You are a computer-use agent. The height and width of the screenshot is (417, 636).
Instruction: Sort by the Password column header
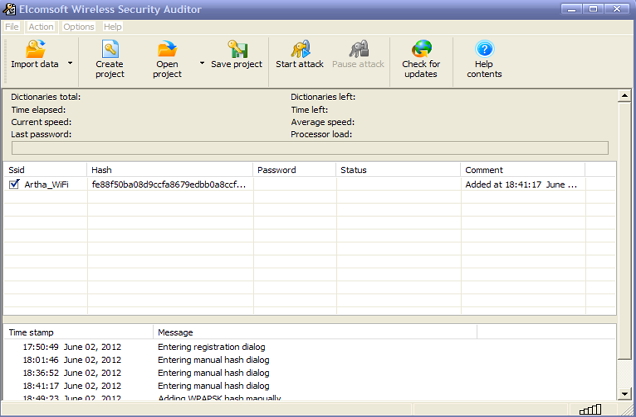(x=294, y=170)
